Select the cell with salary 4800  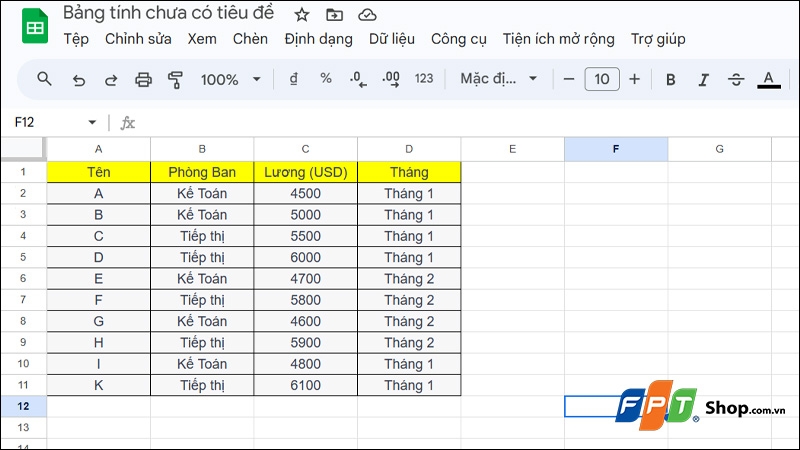click(306, 364)
